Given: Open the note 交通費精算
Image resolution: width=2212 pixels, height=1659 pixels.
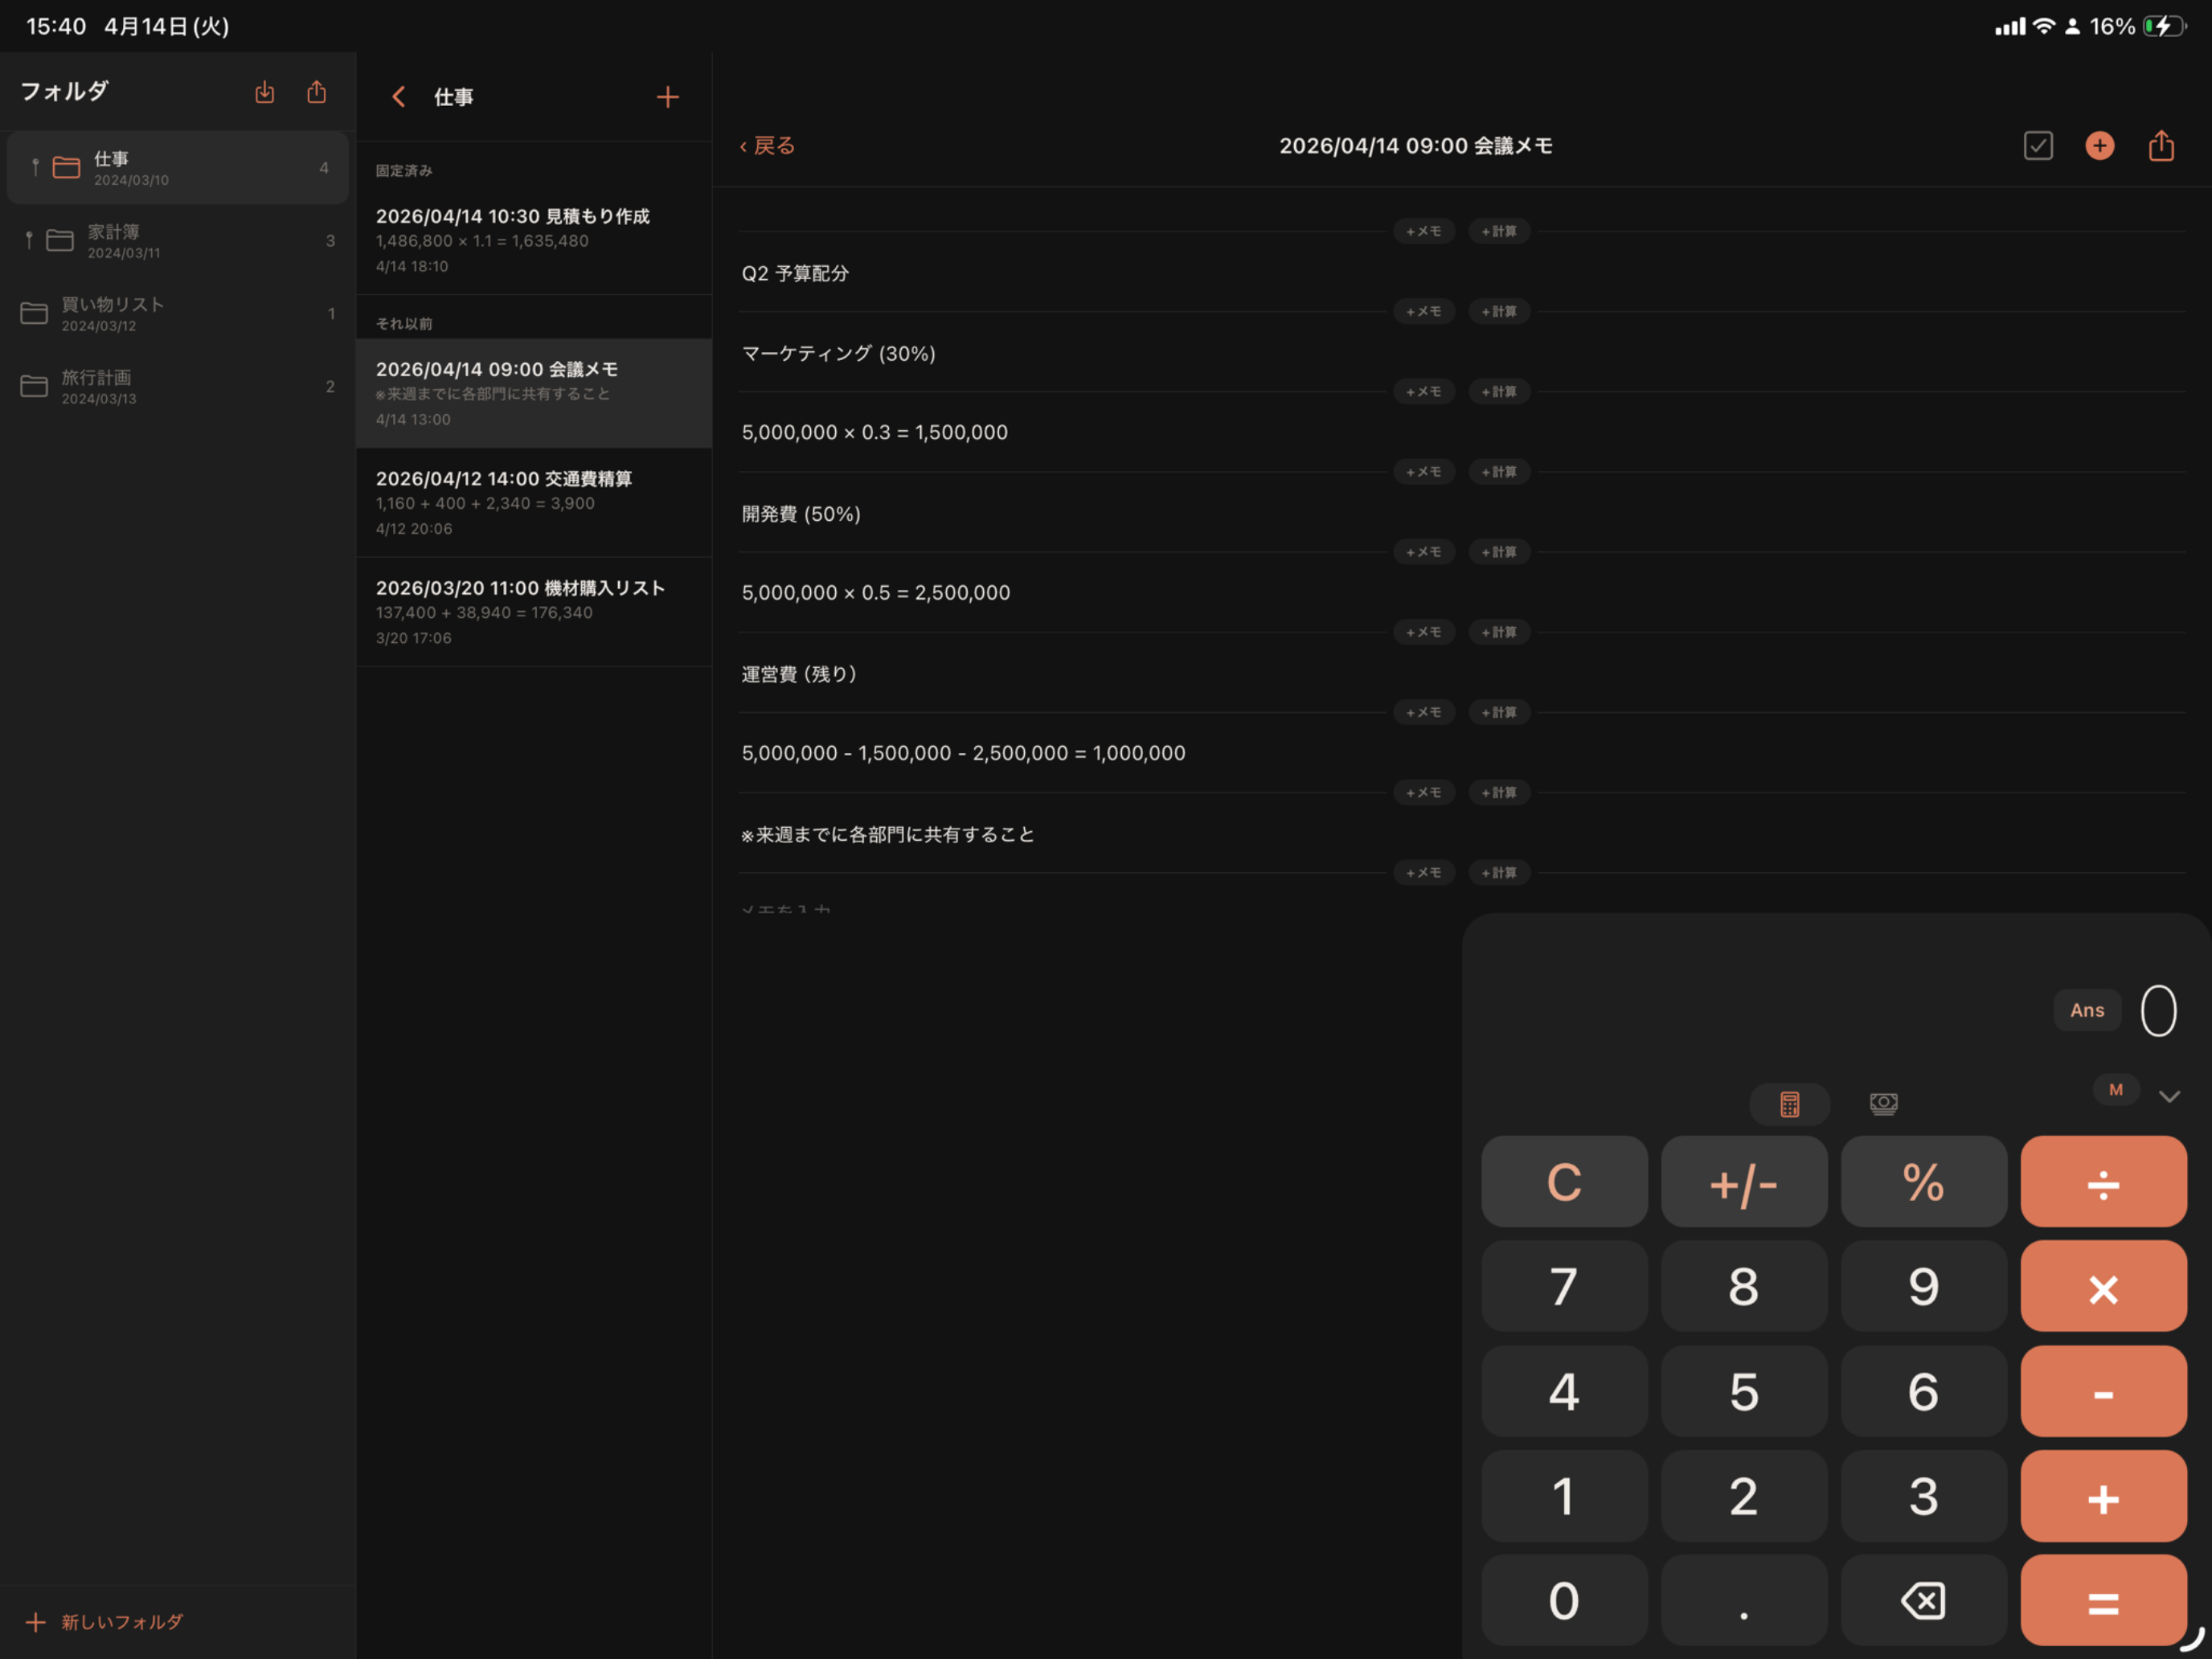Looking at the screenshot, I should (534, 502).
